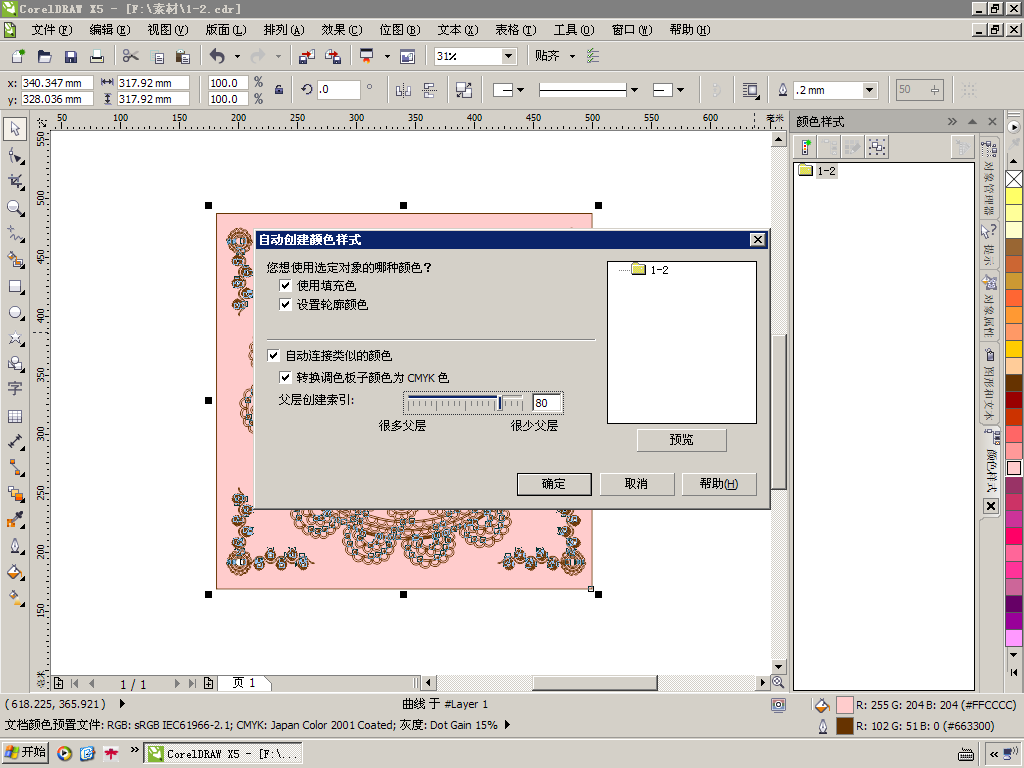1024x768 pixels.
Task: Select the Text tool
Action: [15, 389]
